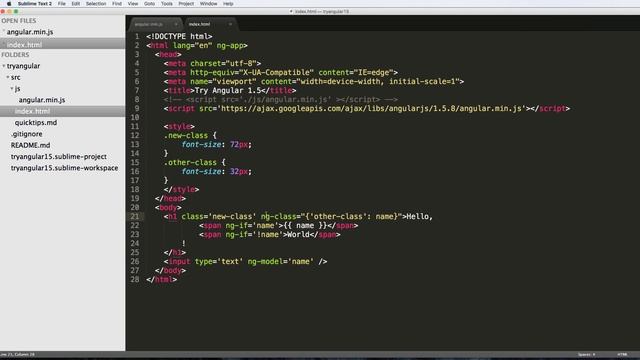Collapse the js folder arrow

[12, 89]
